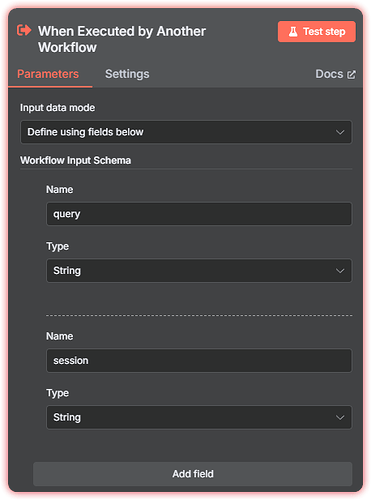Screen dimensions: 371x500
Task: Focus the Name input containing query
Action: coord(199,214)
